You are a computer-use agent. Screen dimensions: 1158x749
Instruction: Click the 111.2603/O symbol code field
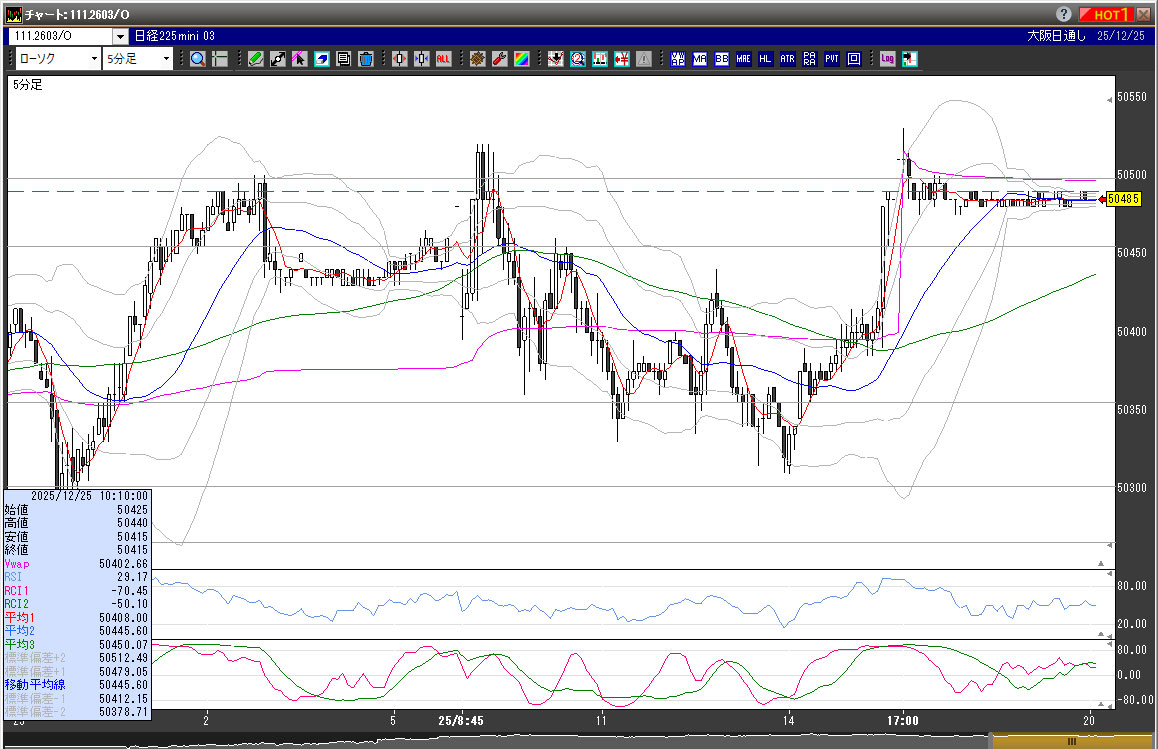60,36
